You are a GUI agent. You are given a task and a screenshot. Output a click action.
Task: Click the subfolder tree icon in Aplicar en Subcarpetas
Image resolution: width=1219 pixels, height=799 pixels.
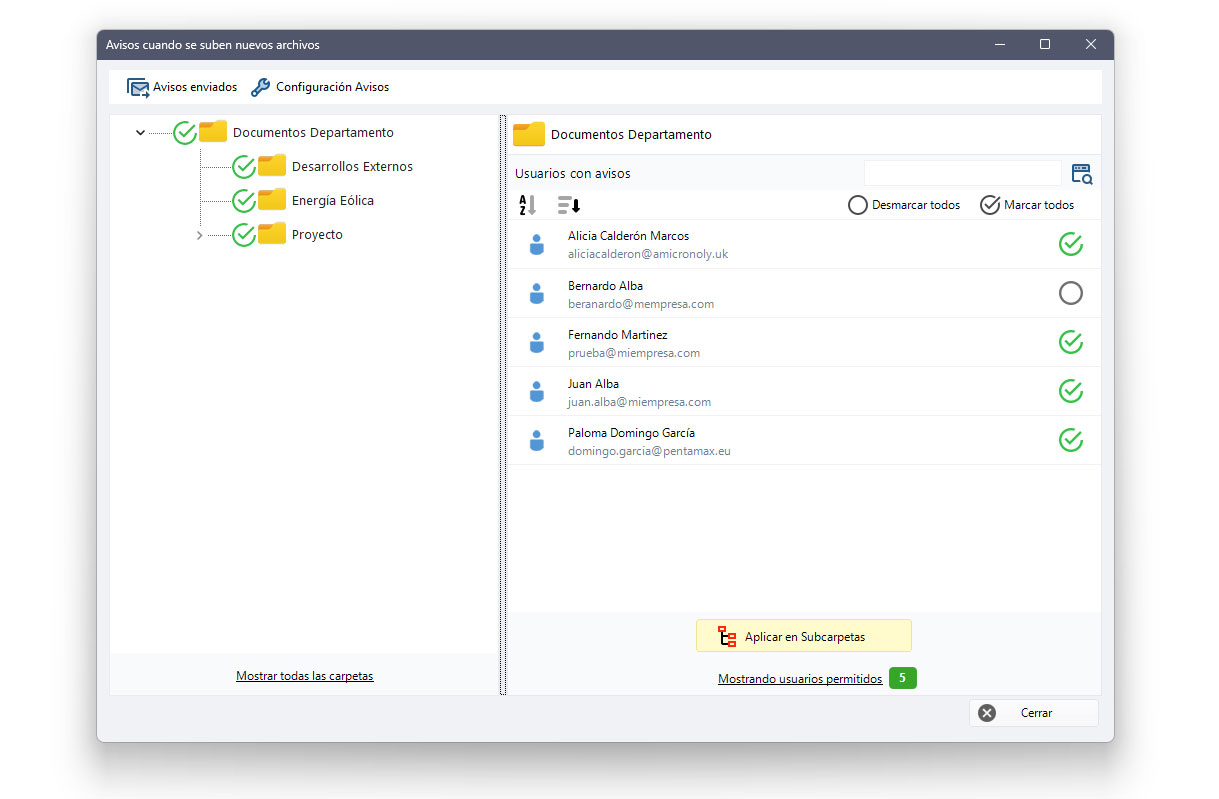(x=727, y=636)
